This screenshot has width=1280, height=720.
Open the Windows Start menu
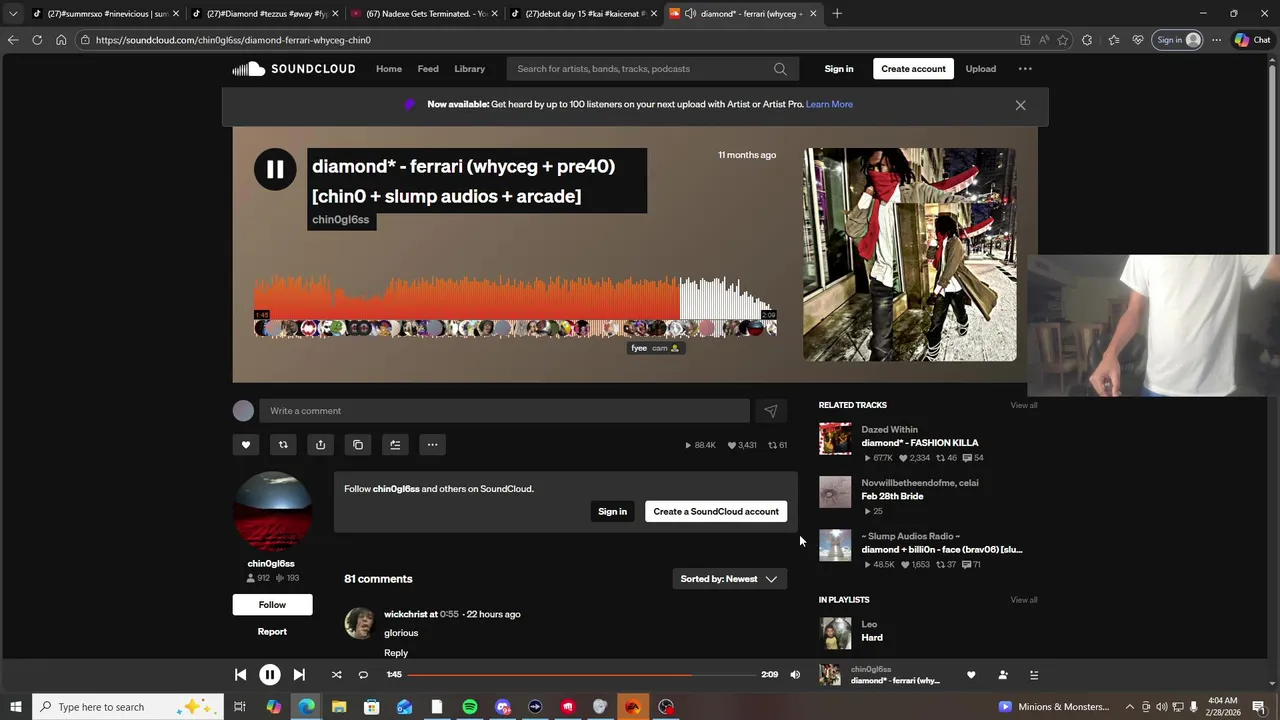point(15,707)
